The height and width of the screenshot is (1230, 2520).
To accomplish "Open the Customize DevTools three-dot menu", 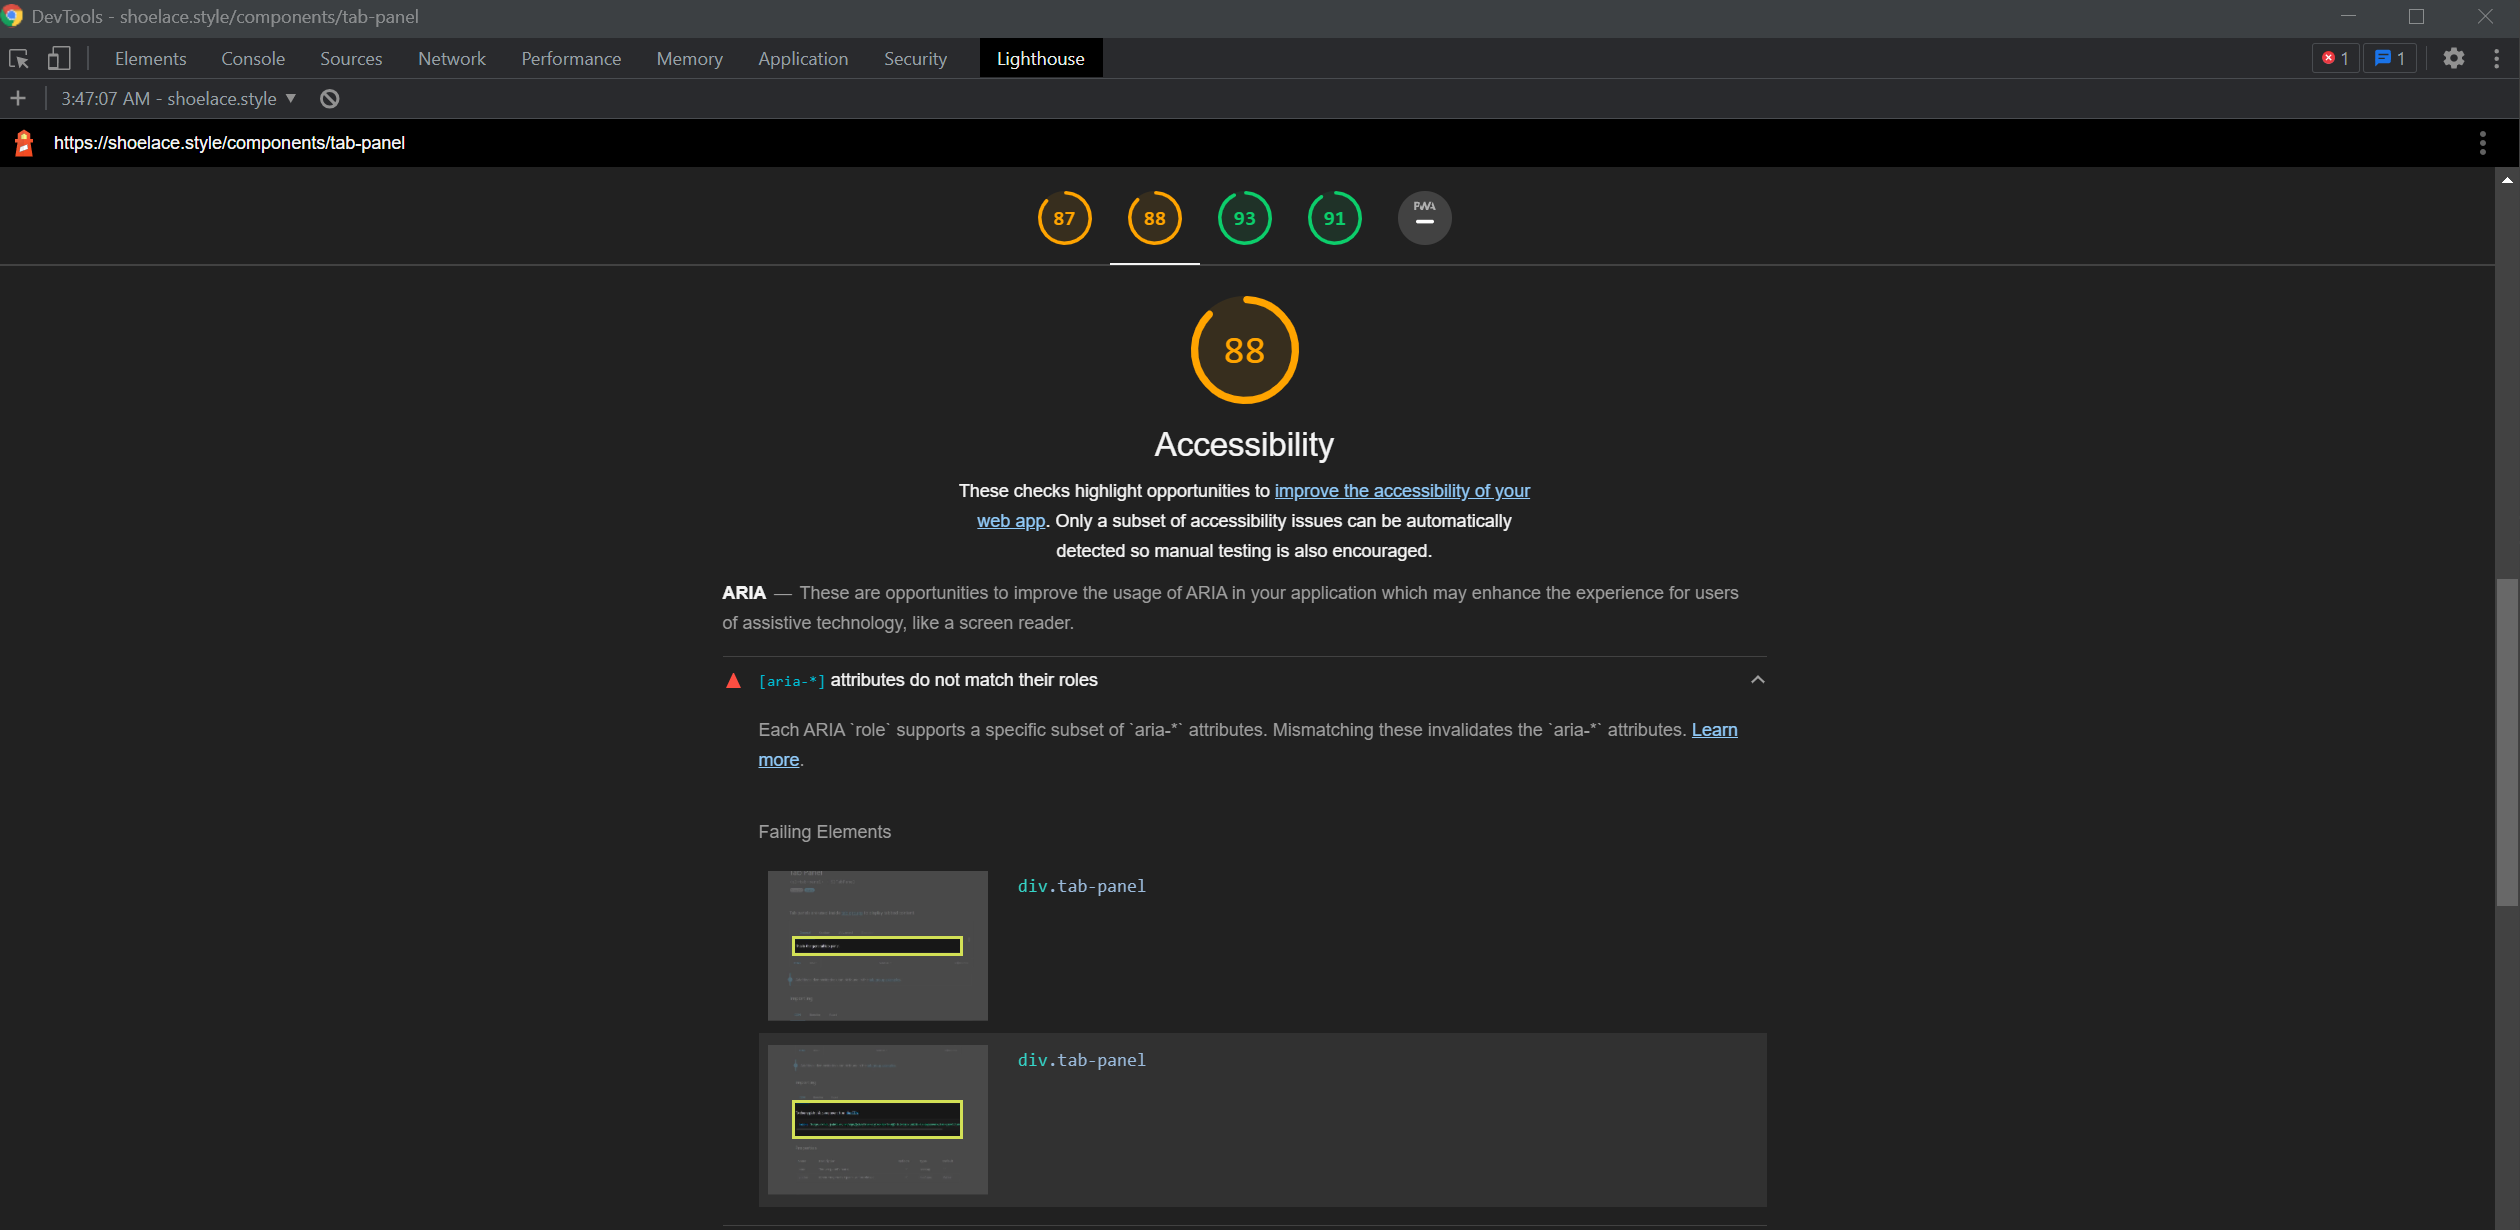I will 2496,59.
